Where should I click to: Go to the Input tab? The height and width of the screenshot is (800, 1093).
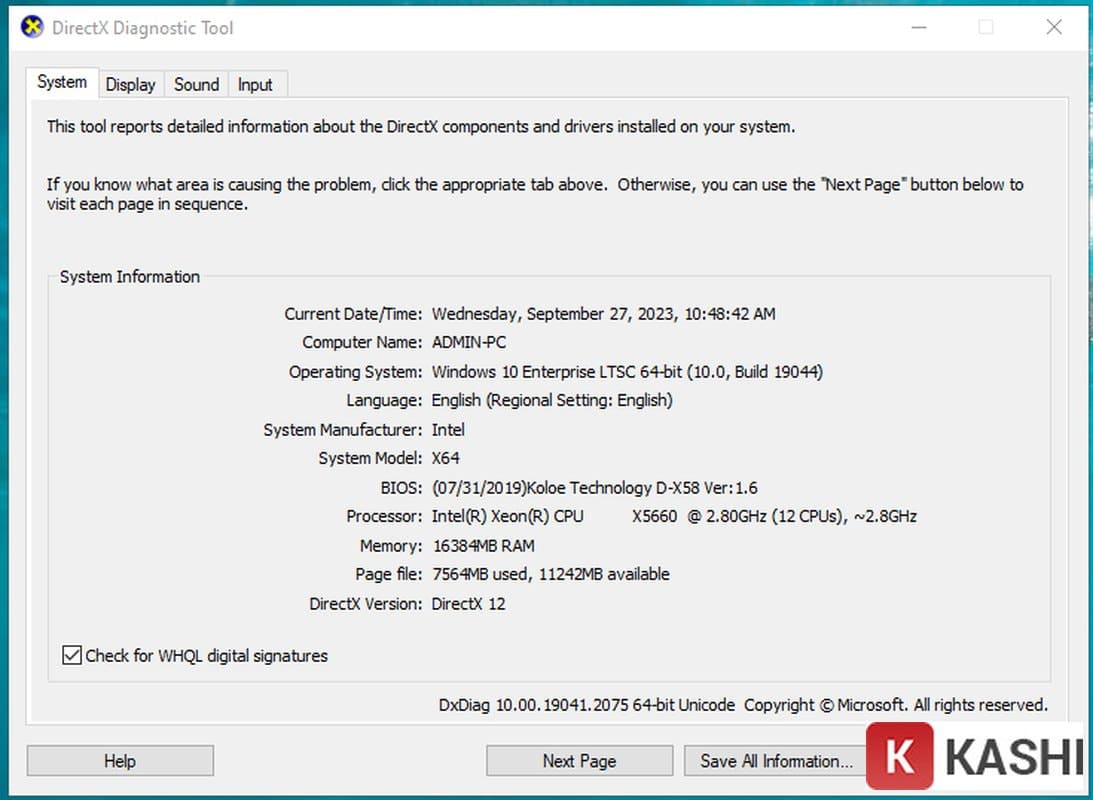(x=255, y=85)
